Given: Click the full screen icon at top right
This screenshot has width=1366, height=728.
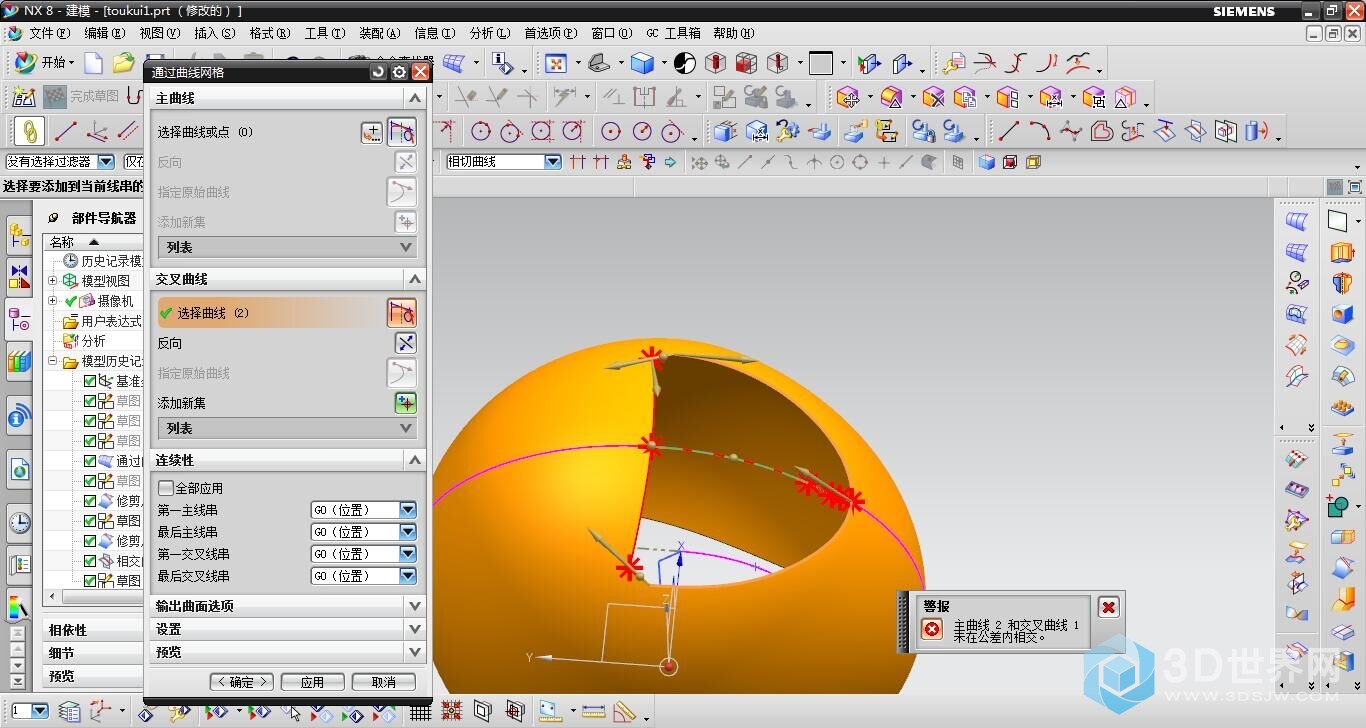Looking at the screenshot, I should pyautogui.click(x=1355, y=187).
